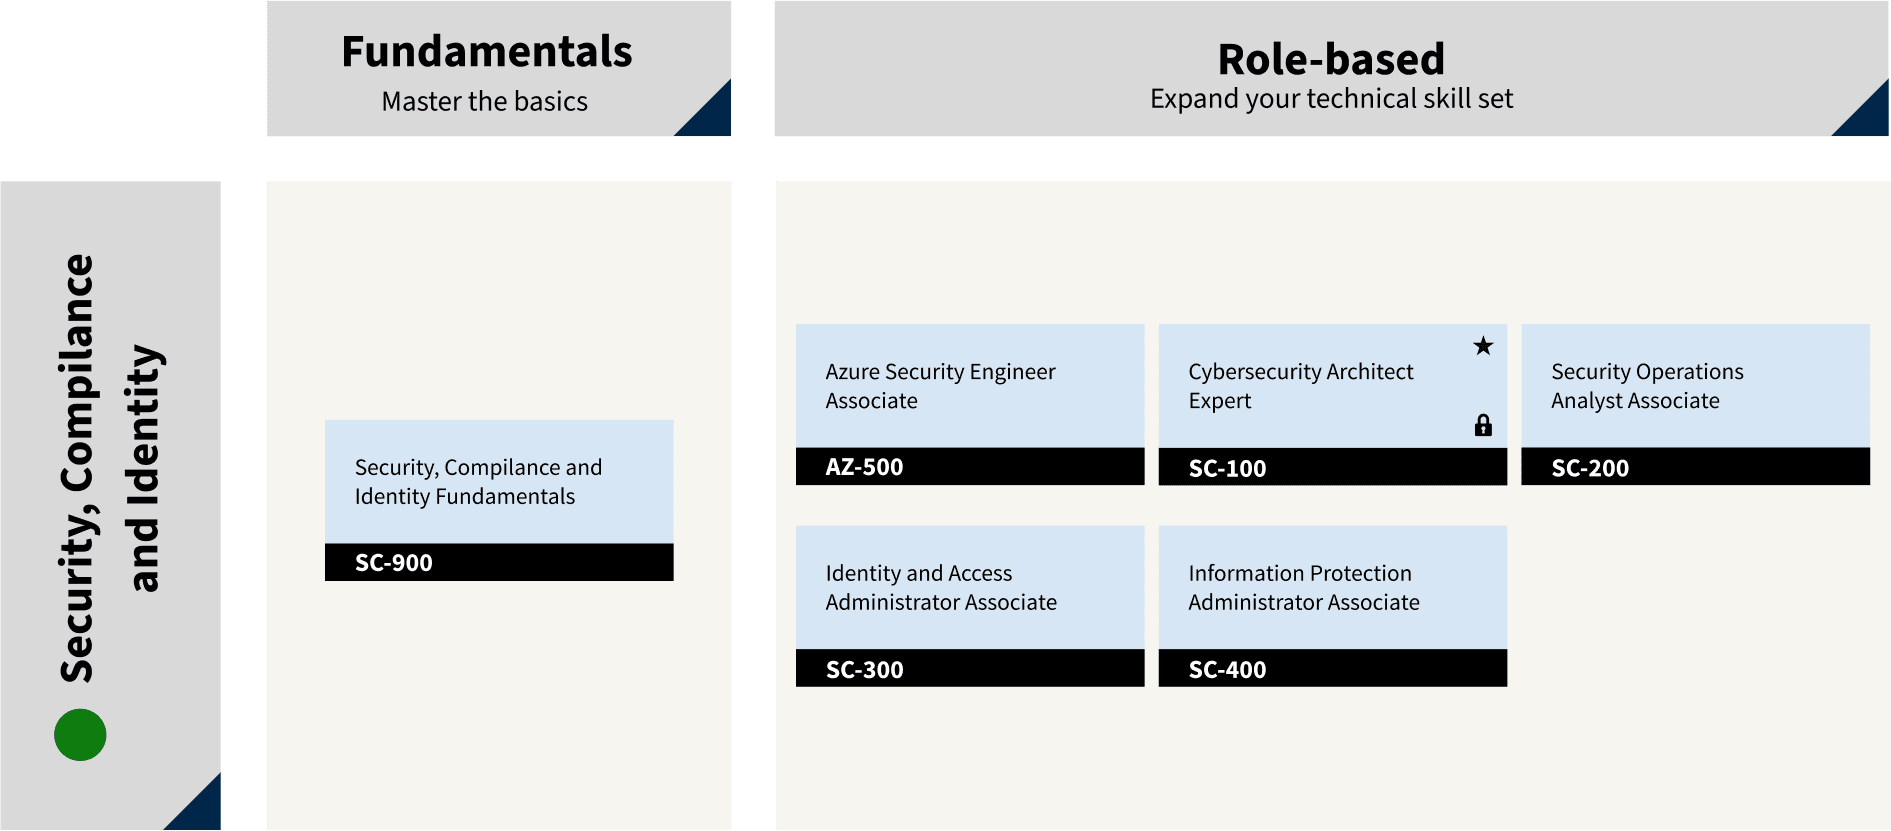This screenshot has width=1891, height=831.
Task: Select the SC-300 exam code bar
Action: click(970, 669)
